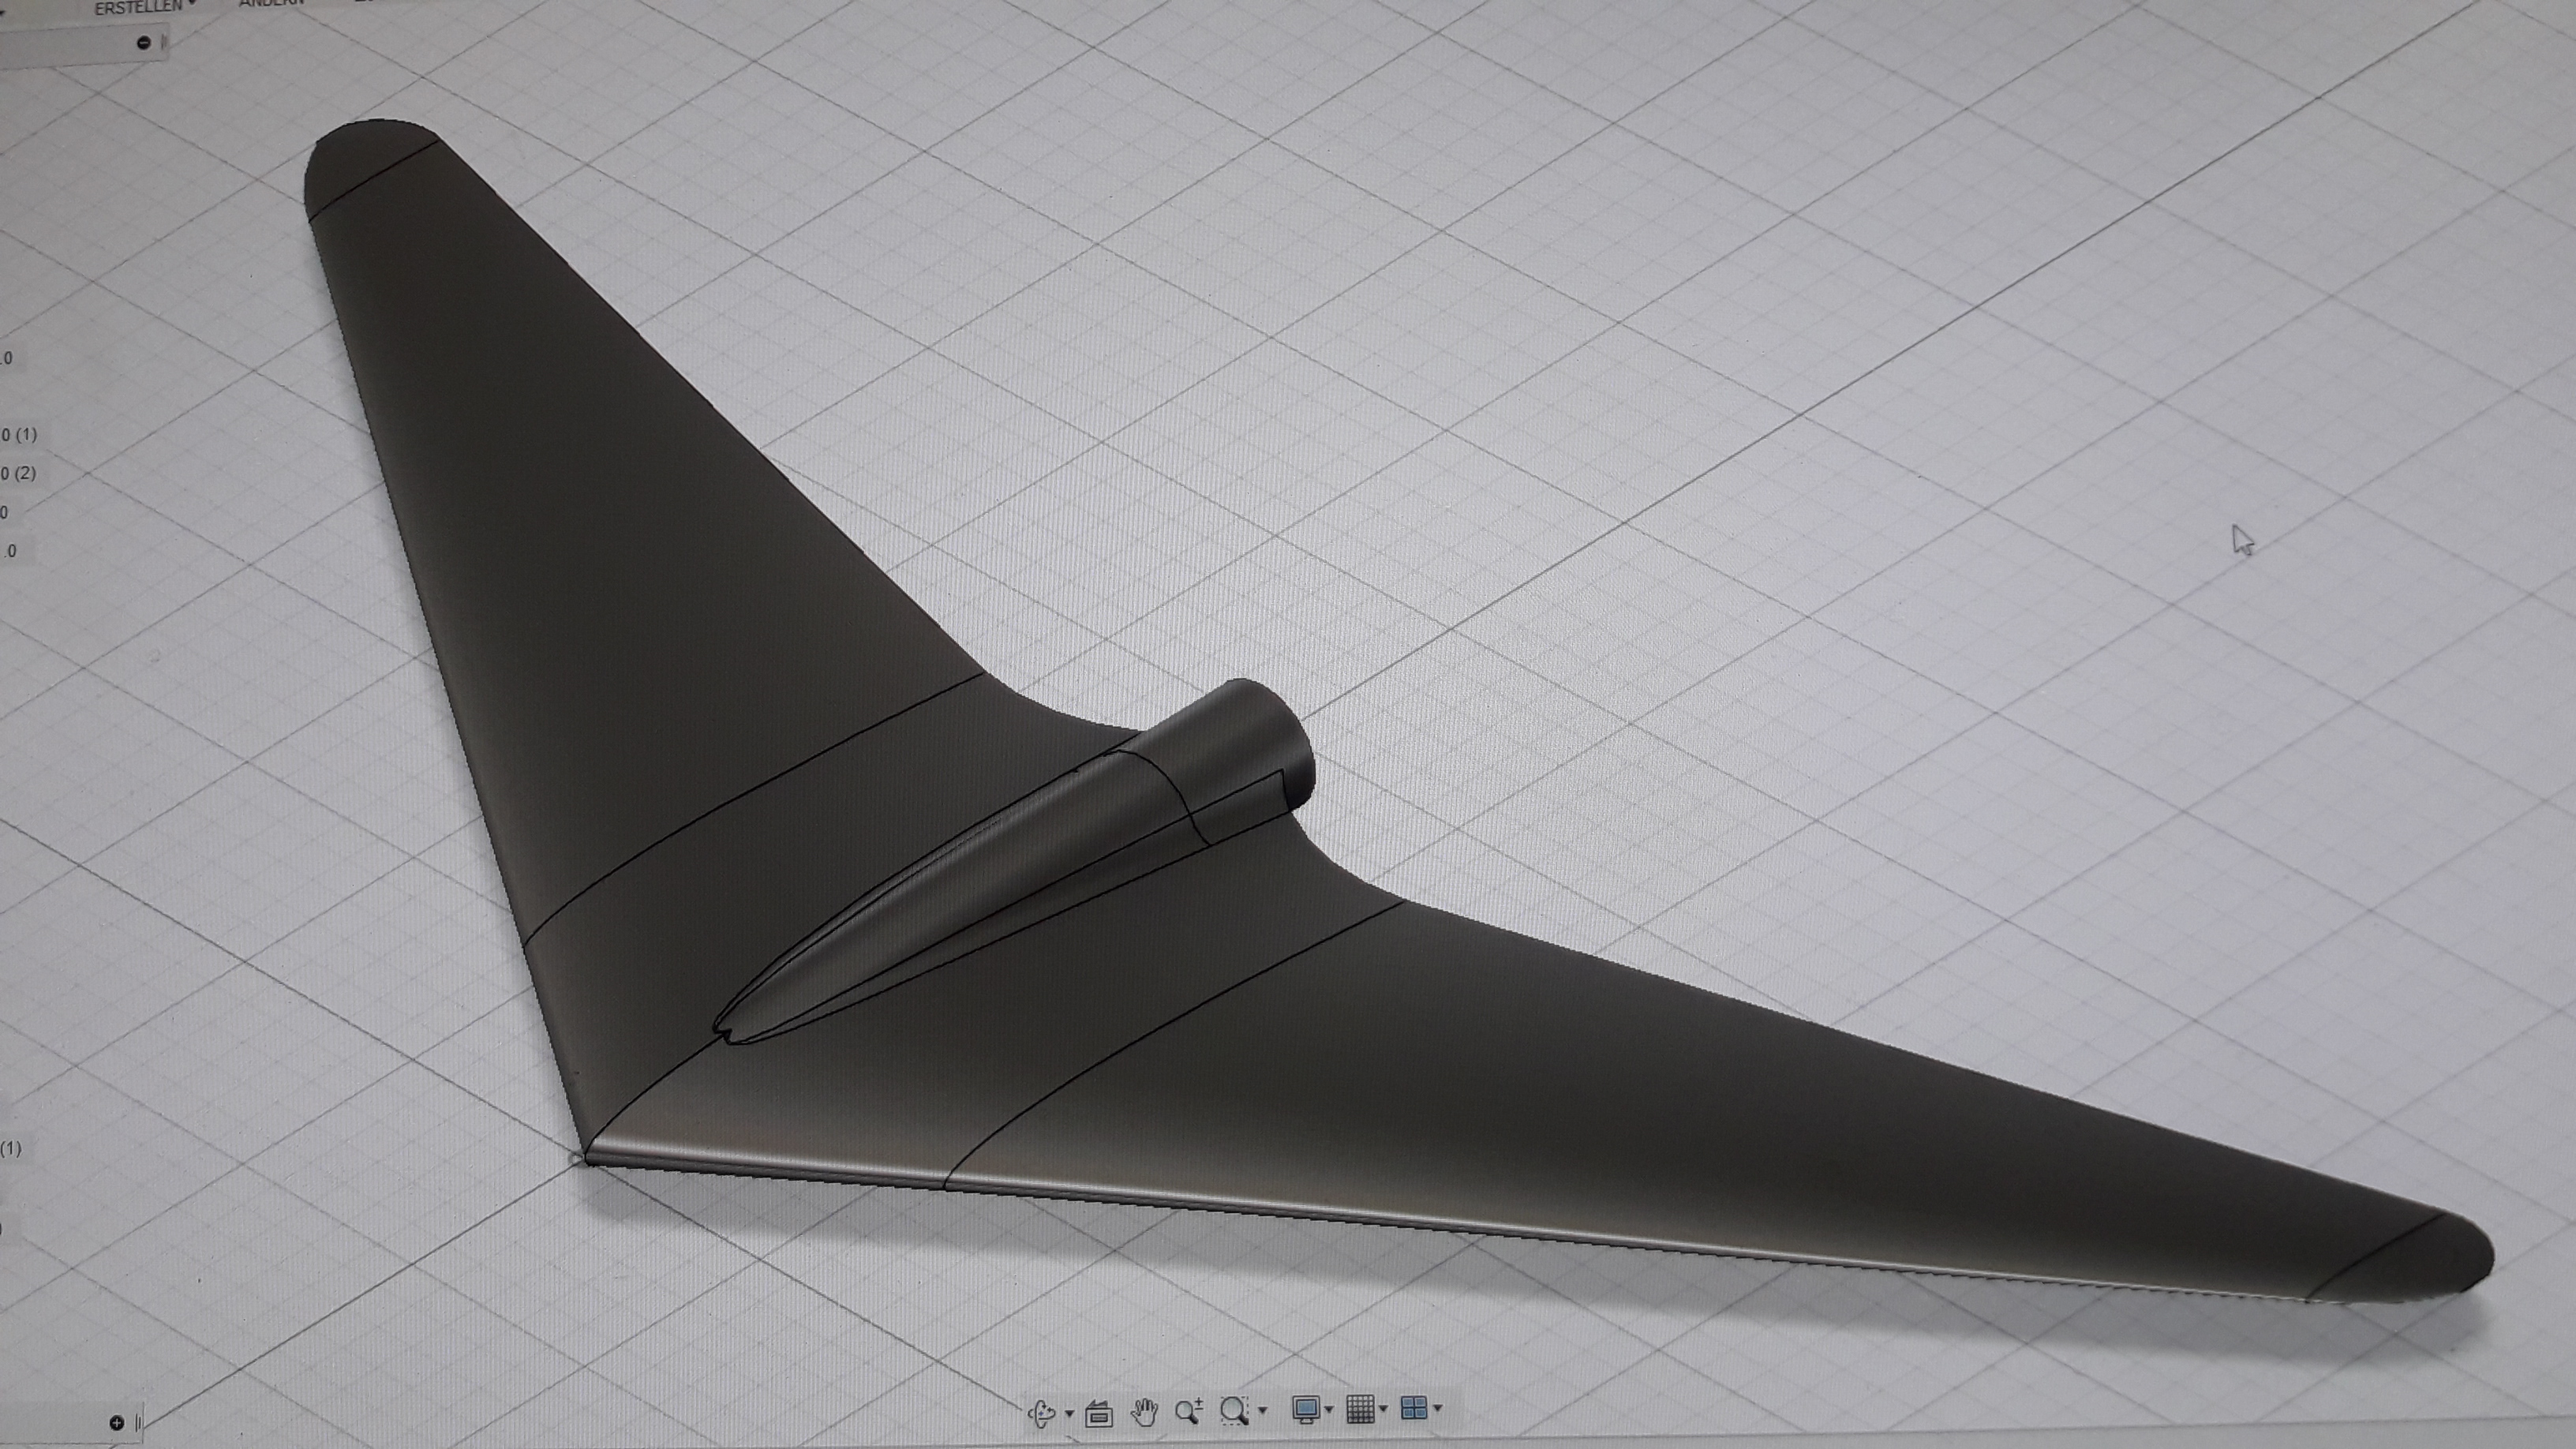Viewport: 2576px width, 1449px height.
Task: Expand comments panel with plus button
Action: click(x=116, y=1422)
